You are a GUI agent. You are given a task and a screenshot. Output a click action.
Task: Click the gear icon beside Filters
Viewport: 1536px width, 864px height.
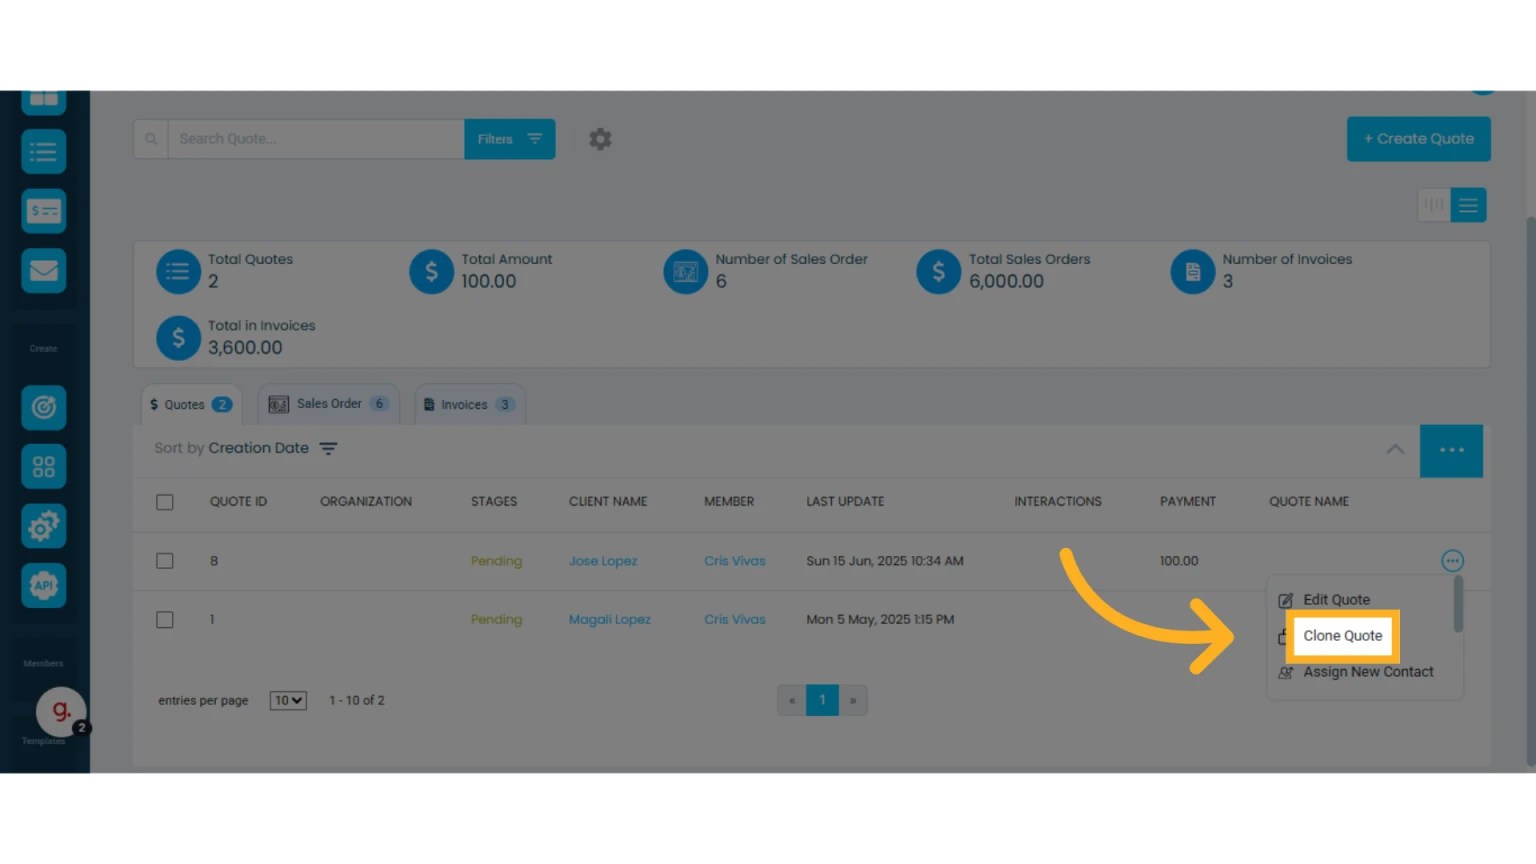[600, 139]
